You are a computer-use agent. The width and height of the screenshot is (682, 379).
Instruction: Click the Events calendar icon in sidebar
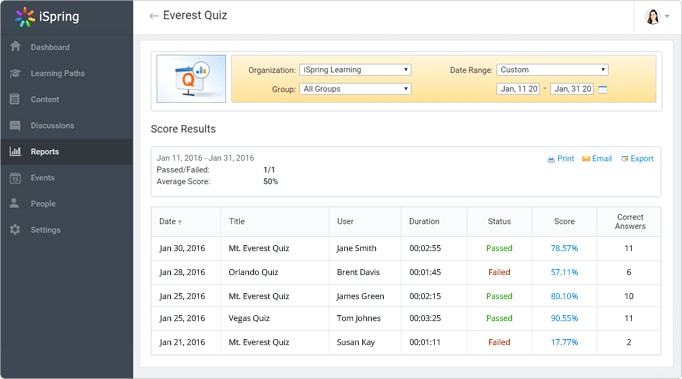click(x=15, y=178)
